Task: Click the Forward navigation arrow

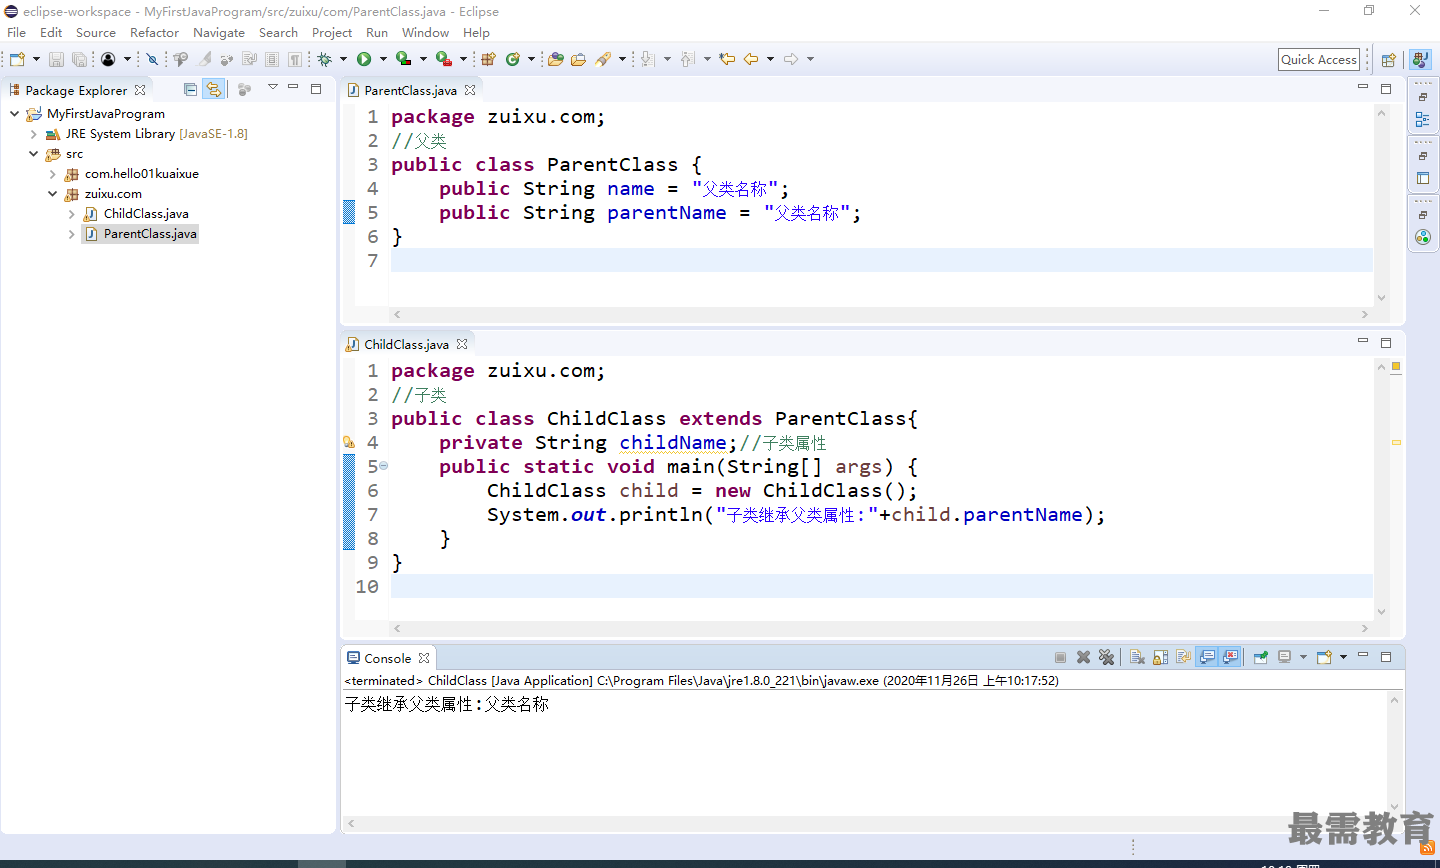Action: pos(791,59)
